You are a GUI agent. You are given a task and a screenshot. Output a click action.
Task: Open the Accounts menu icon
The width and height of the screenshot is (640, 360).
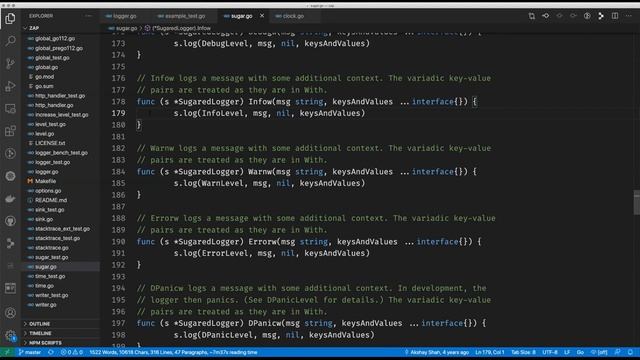(x=11, y=313)
